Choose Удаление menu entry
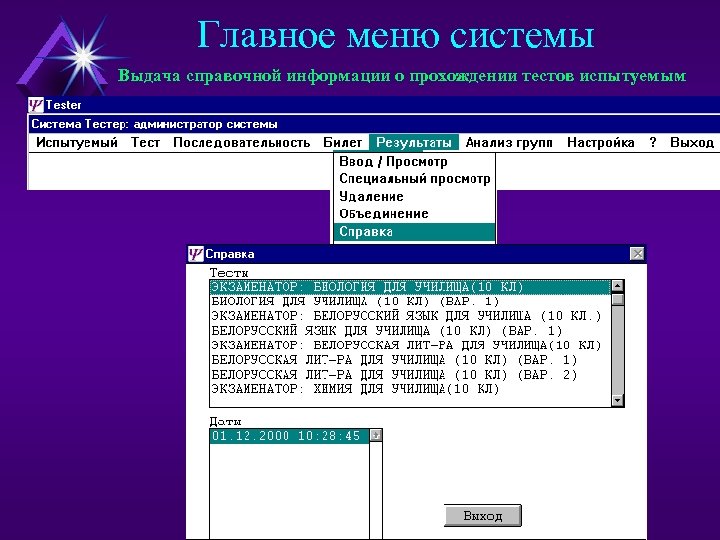The width and height of the screenshot is (720, 540). (415, 197)
